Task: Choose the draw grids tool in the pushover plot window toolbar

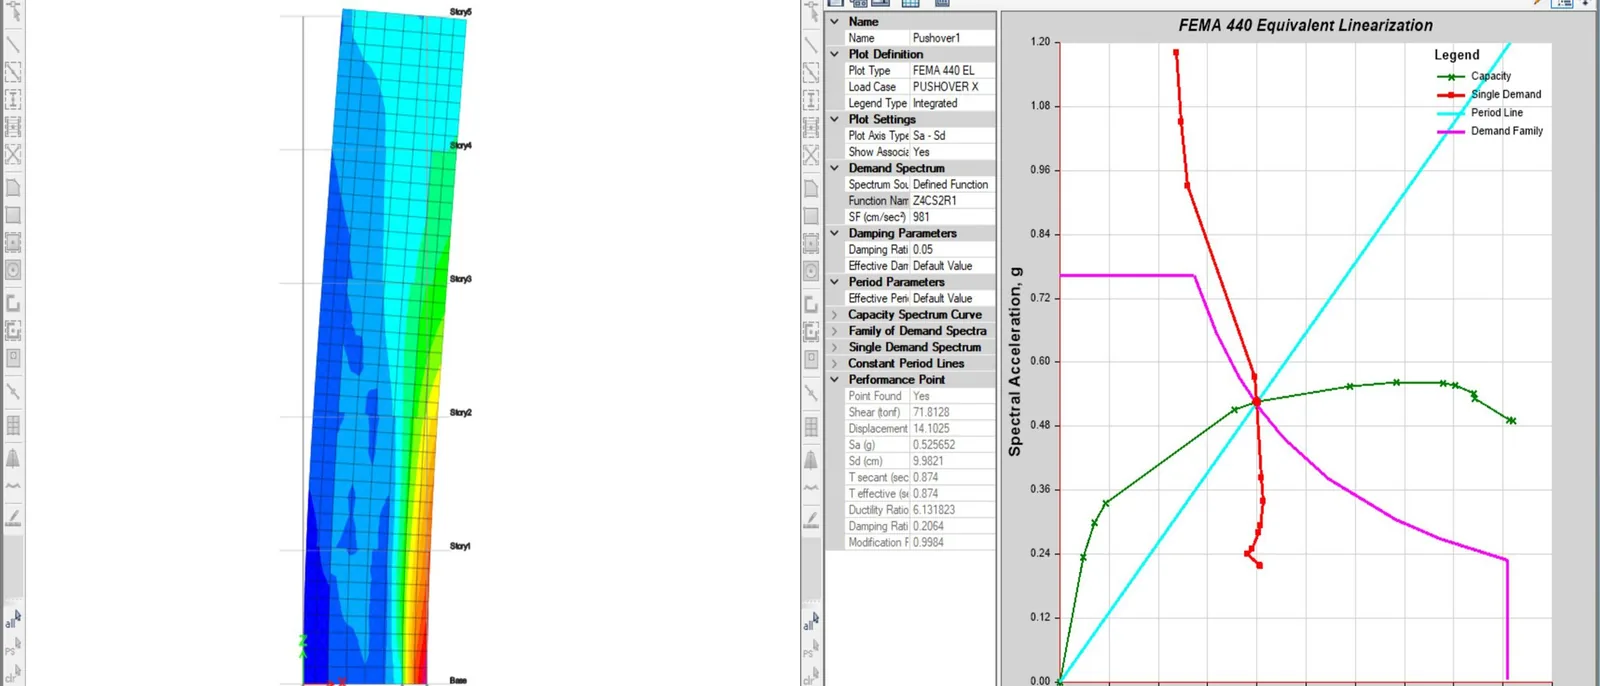Action: click(x=811, y=426)
